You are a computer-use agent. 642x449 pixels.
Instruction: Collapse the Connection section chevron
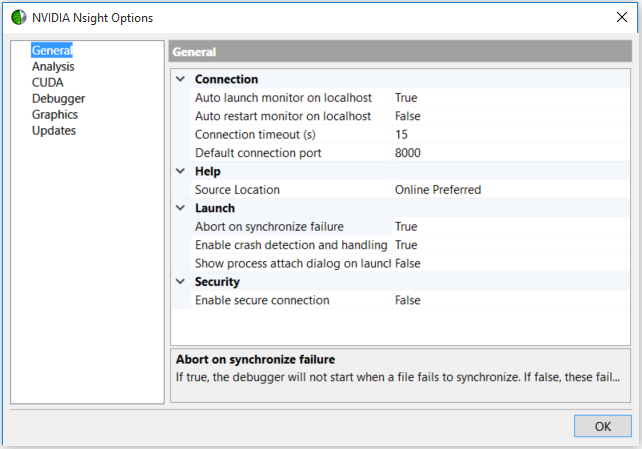181,79
